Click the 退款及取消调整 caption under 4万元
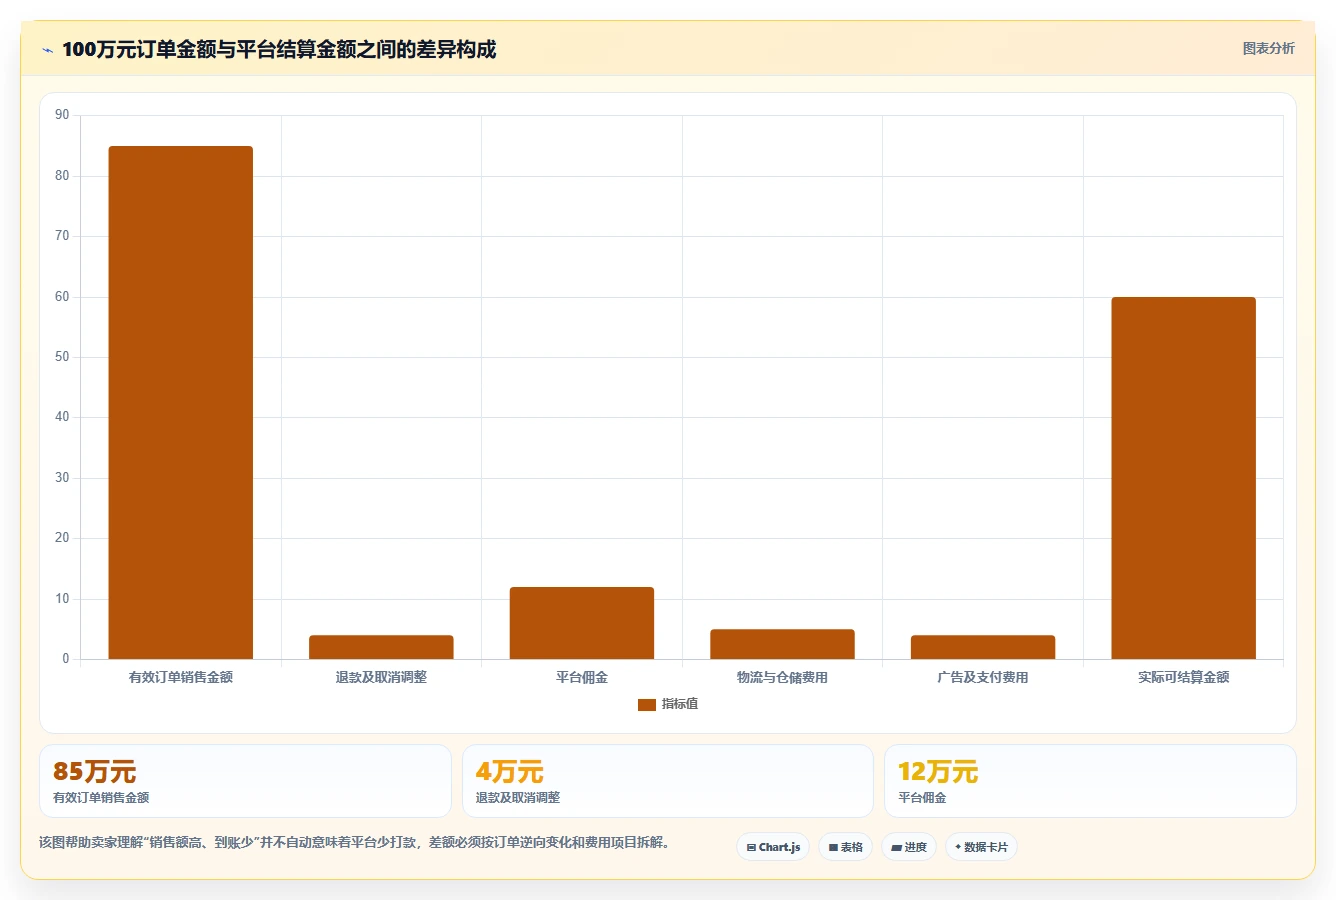This screenshot has width=1336, height=900. pyautogui.click(x=518, y=798)
